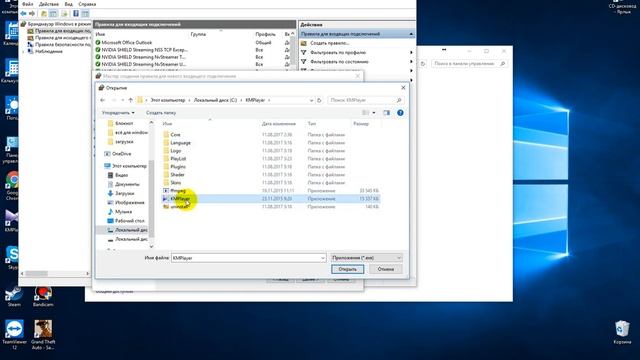Click Создать папку in the toolbar

pyautogui.click(x=161, y=113)
